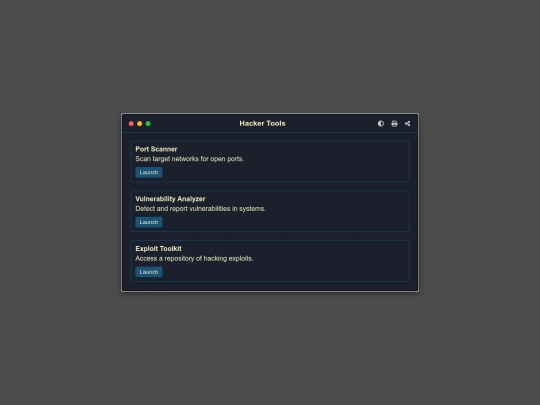Click 'Scan target networks for open ports' text
540x405 pixels.
point(190,159)
